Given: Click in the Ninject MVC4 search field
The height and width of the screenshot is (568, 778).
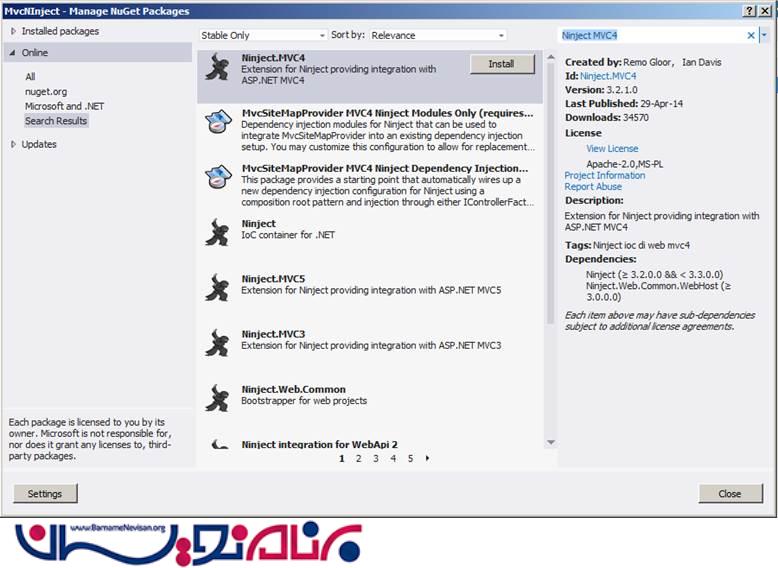Looking at the screenshot, I should [650, 35].
